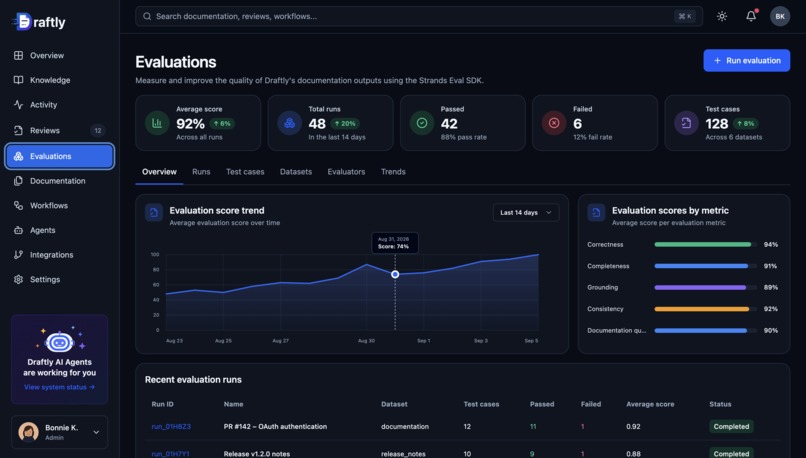806x458 pixels.
Task: Click the Workflows sidebar icon
Action: [19, 206]
